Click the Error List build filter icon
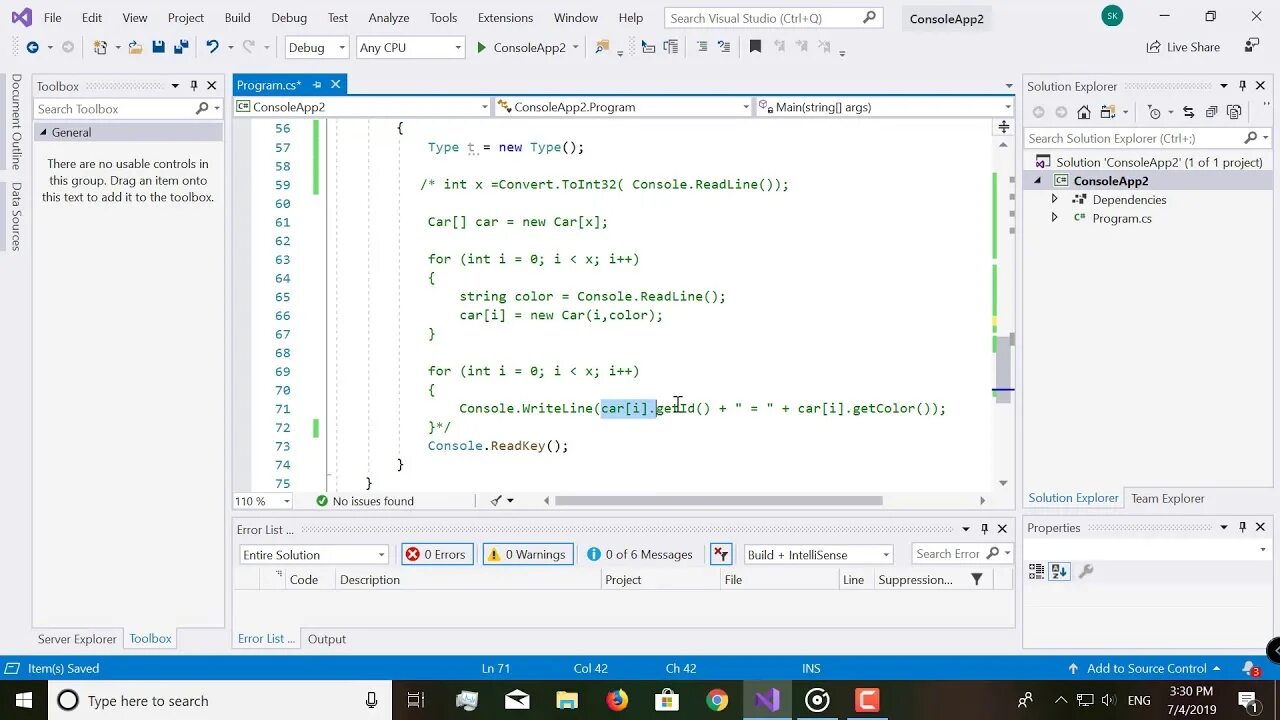The width and height of the screenshot is (1280, 720). click(721, 554)
